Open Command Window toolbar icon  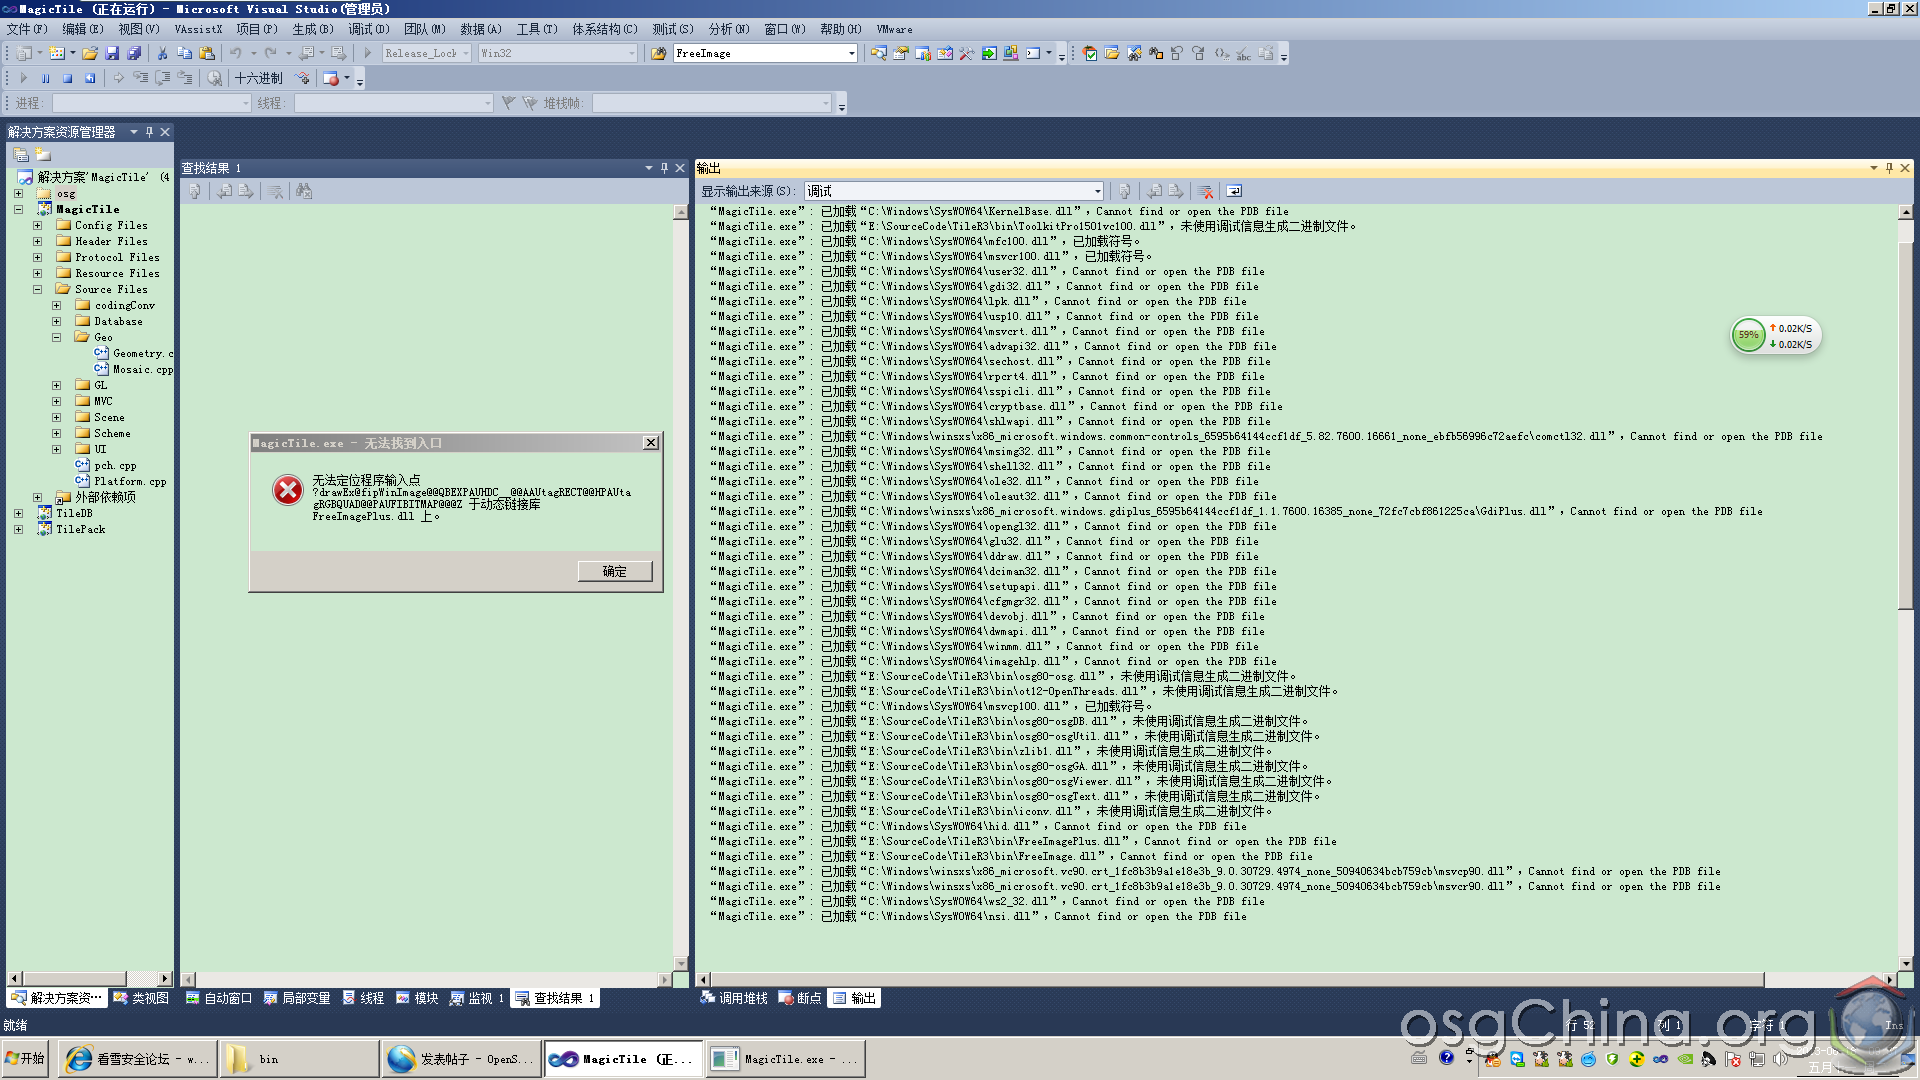[1033, 53]
